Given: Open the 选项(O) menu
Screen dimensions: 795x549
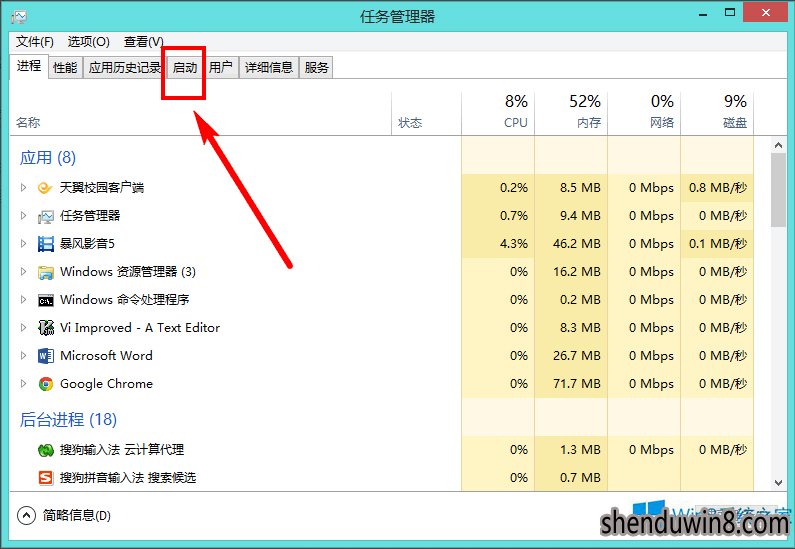Looking at the screenshot, I should pyautogui.click(x=89, y=42).
